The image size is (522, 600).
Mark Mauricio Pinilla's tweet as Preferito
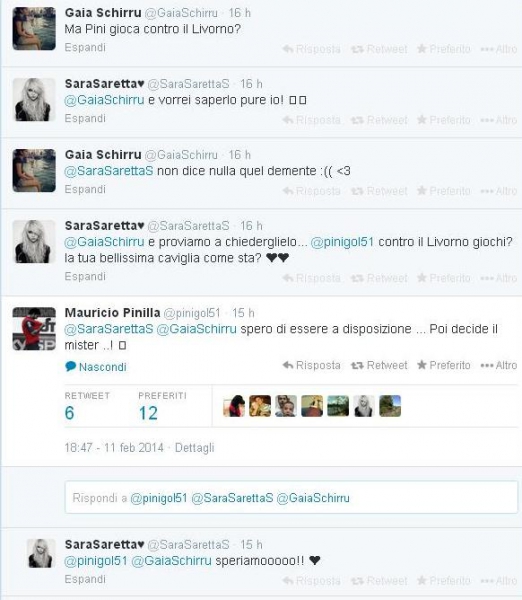tap(444, 365)
